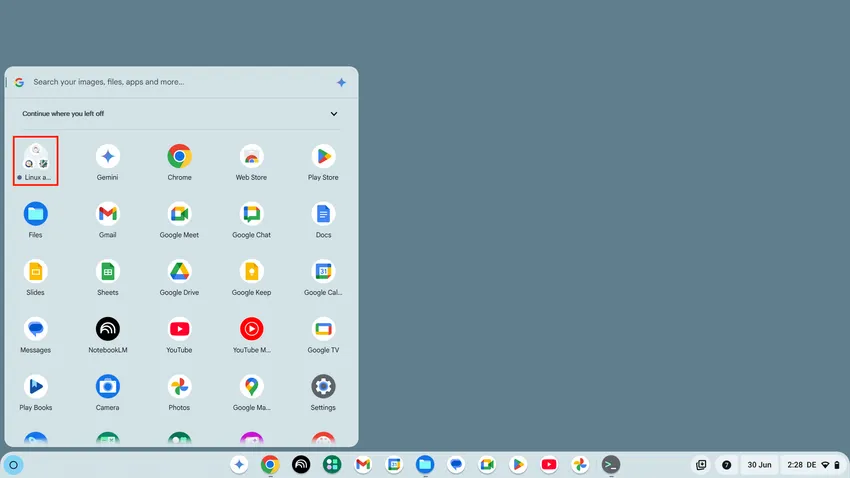Screen dimensions: 850x478
Task: Open the Google Keep app
Action: (x=252, y=276)
